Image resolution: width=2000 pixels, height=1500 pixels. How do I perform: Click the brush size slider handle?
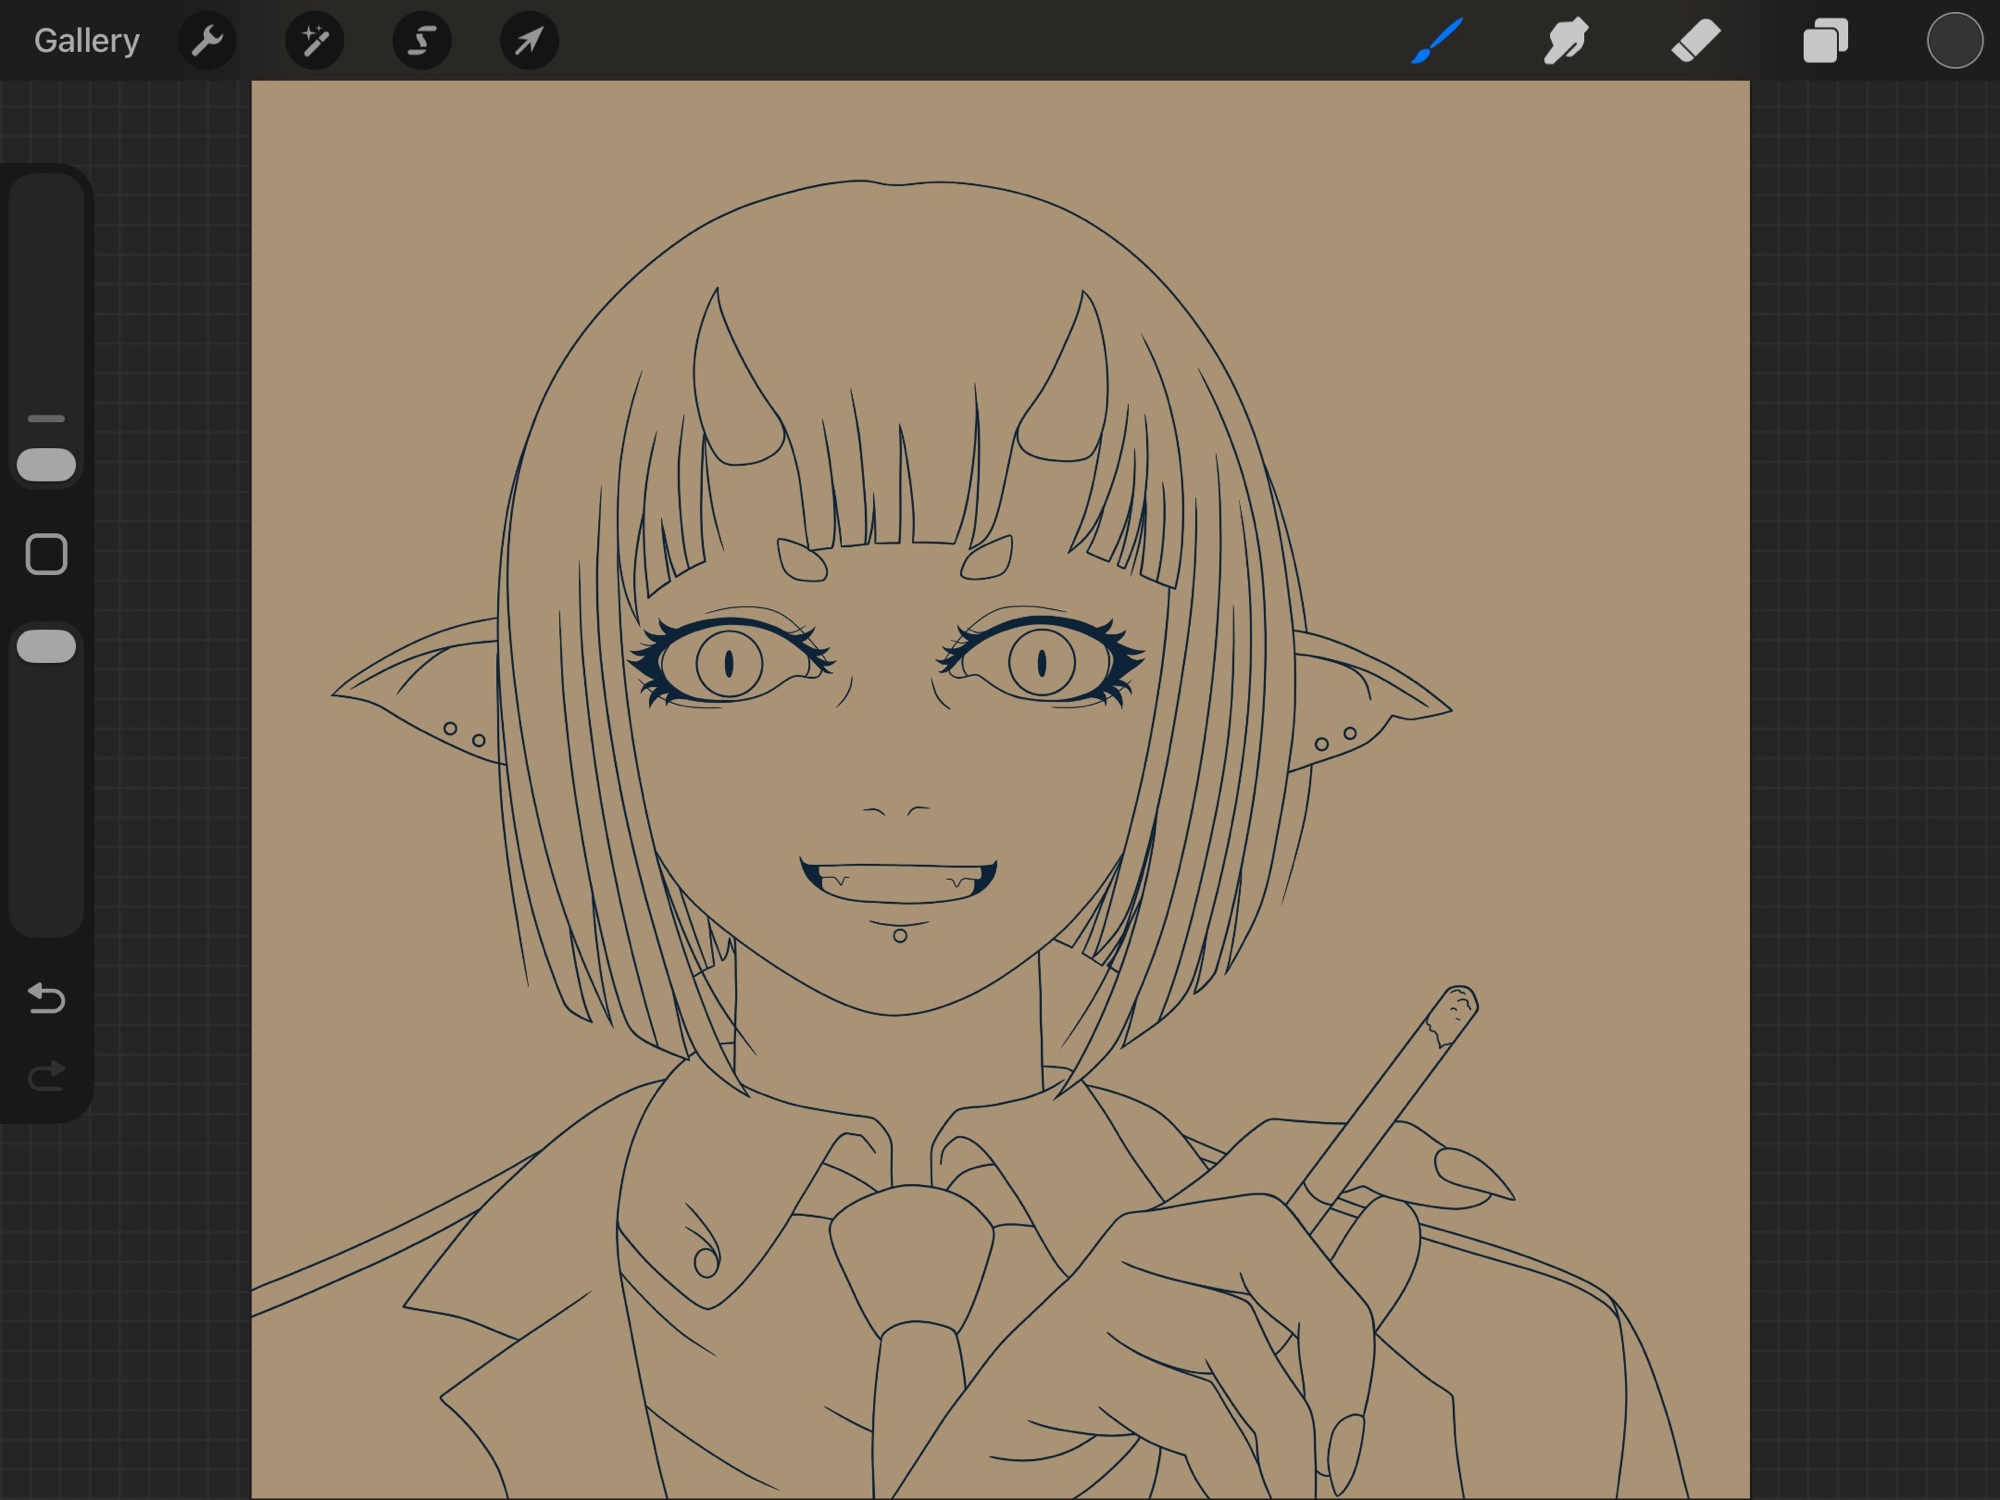pos(47,465)
